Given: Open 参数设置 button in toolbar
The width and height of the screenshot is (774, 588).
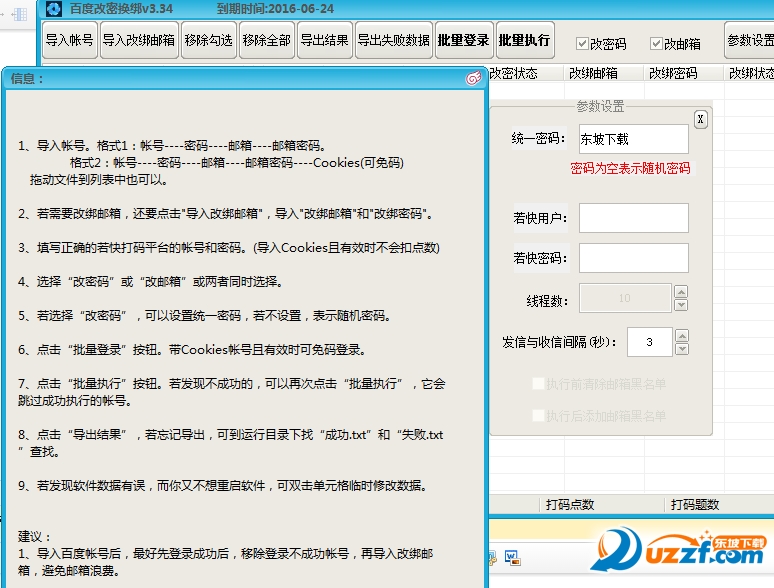Looking at the screenshot, I should point(750,40).
